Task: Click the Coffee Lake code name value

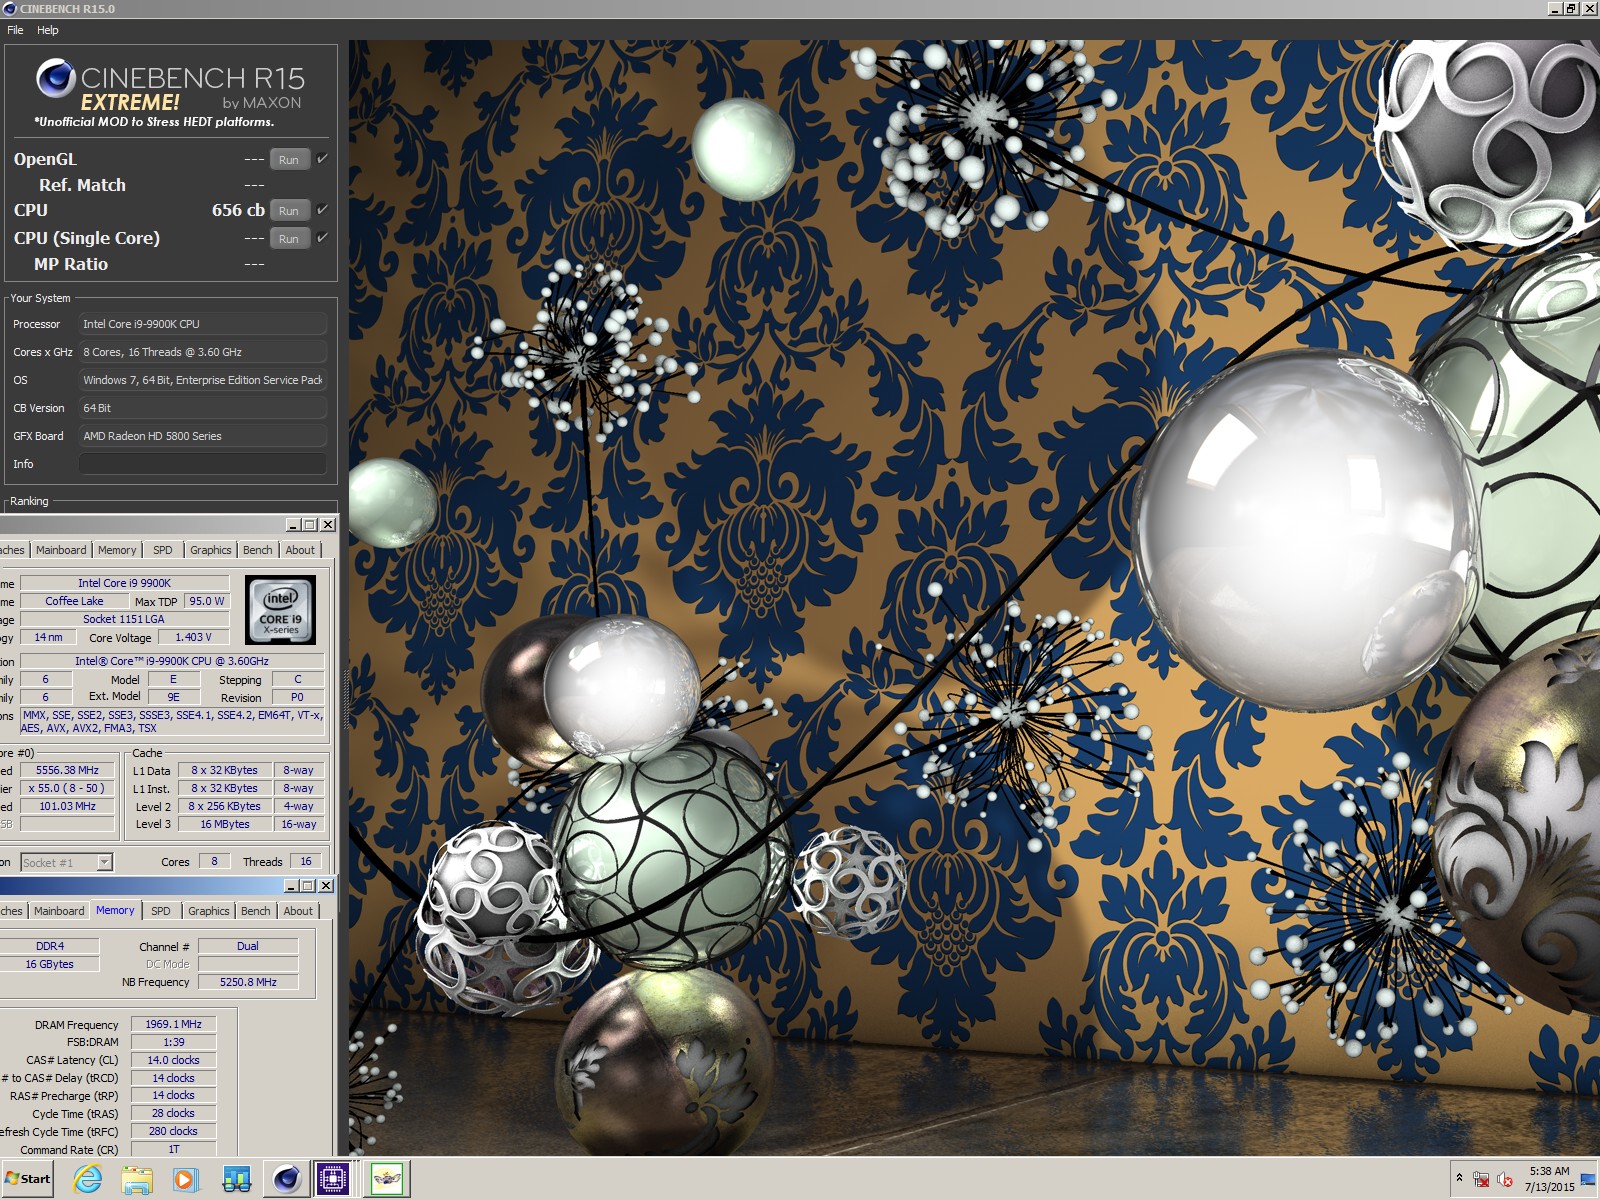Action: [x=74, y=601]
